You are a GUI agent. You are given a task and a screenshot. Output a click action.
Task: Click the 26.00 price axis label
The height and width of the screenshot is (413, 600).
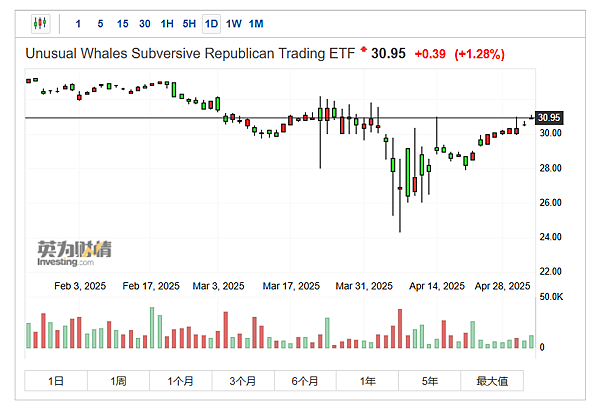pos(550,202)
